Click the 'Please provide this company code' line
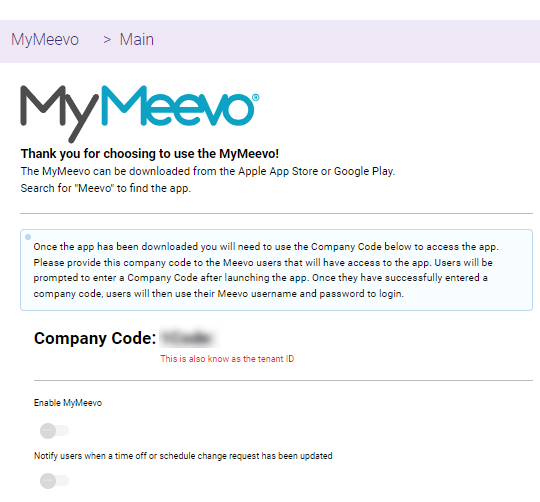540x502 pixels. click(x=263, y=263)
